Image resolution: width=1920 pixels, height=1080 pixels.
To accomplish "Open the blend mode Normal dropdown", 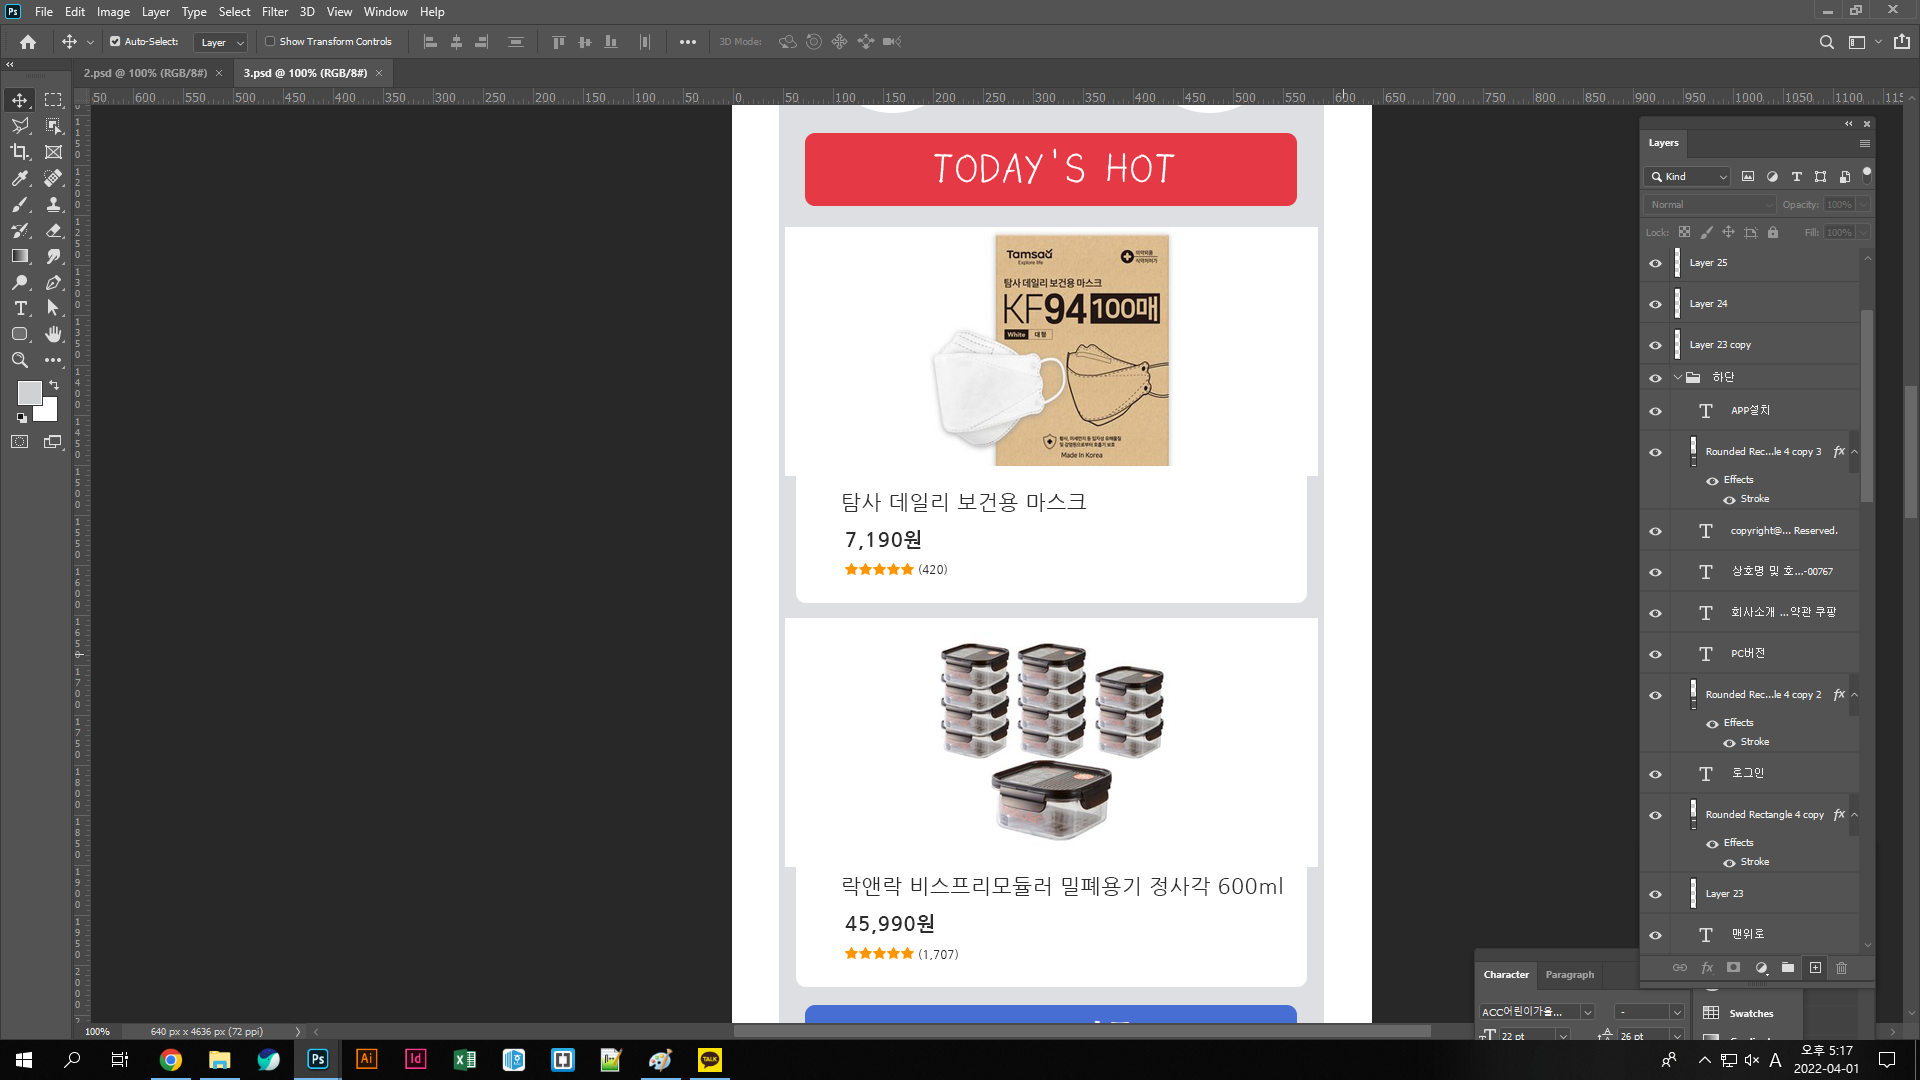I will pos(1710,205).
